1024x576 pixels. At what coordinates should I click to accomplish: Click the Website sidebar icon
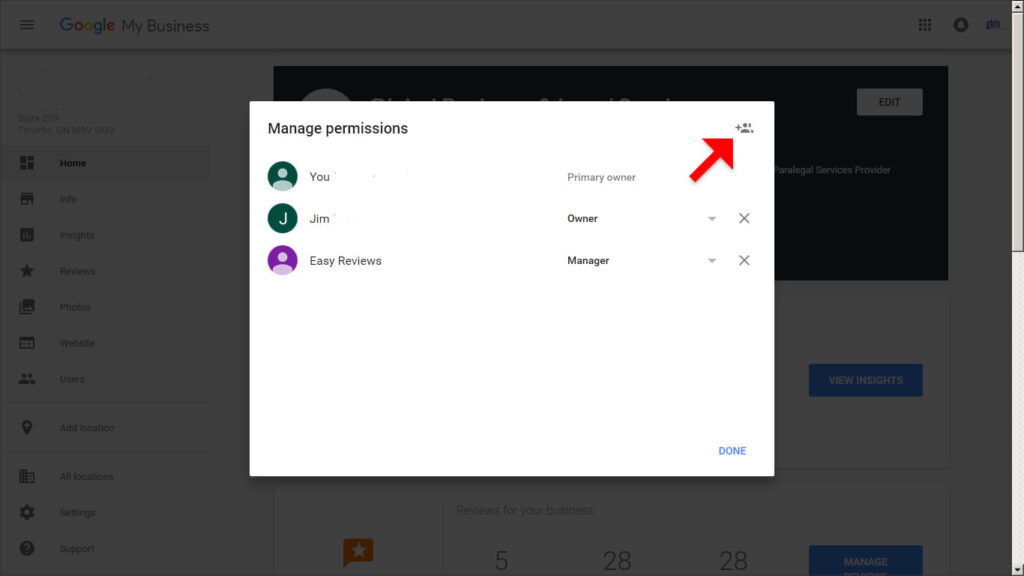point(27,343)
